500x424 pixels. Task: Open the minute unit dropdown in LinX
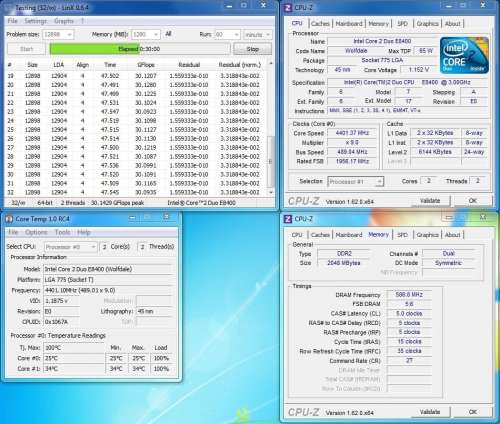tap(257, 34)
